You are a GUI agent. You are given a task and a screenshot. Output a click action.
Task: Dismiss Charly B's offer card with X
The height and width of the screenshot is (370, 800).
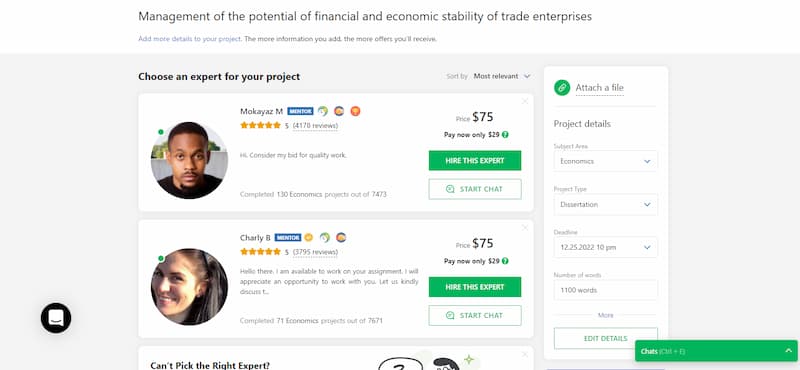525,228
